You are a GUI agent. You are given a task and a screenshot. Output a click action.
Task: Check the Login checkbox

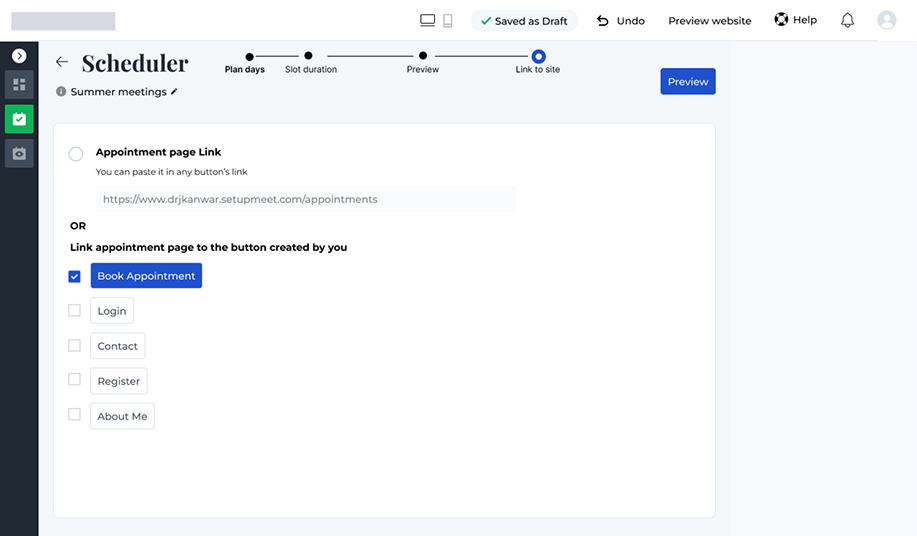coord(75,310)
